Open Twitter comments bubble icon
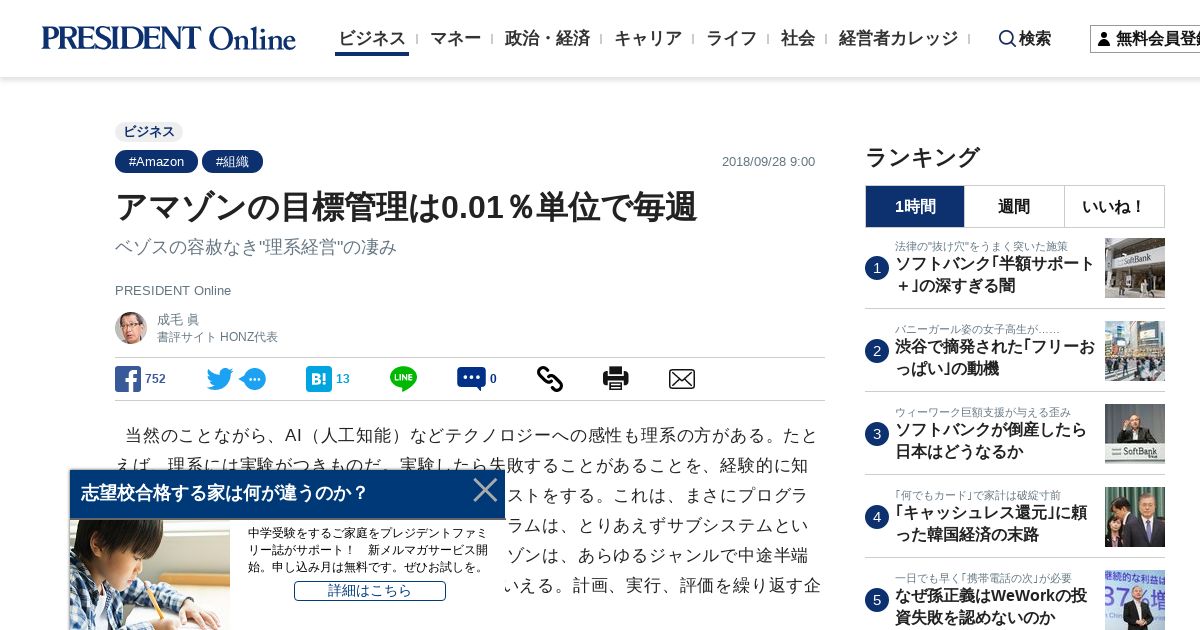This screenshot has width=1200, height=630. (x=253, y=379)
